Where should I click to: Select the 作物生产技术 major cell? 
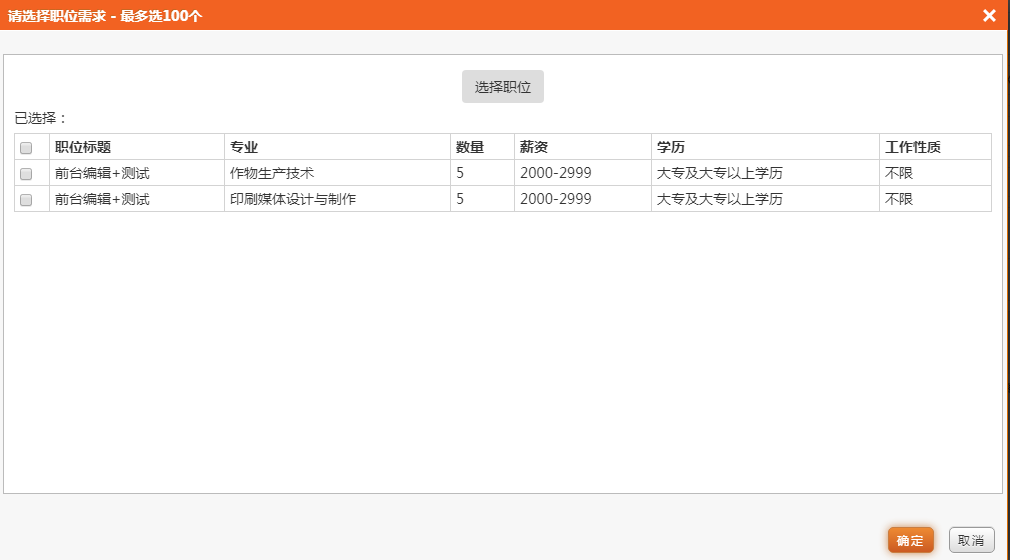pos(272,173)
